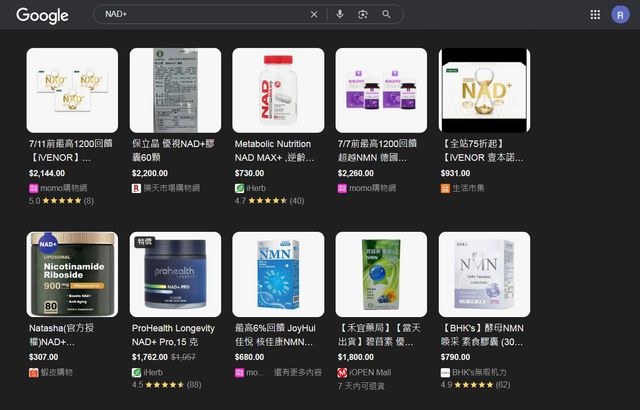Open the Metabolic Nutrition NAD MAX+ title
This screenshot has width=640, height=410.
point(274,151)
